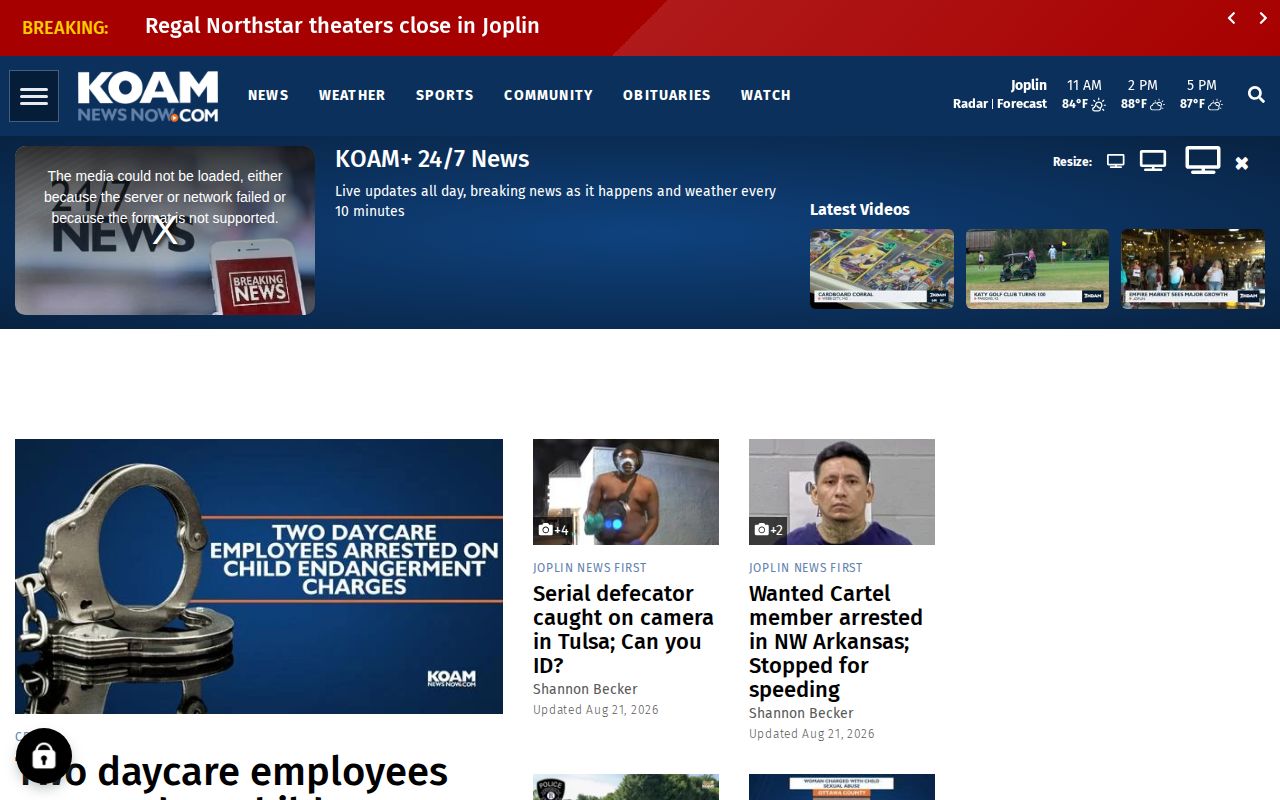The height and width of the screenshot is (800, 1280).
Task: Play the Katy Golf Club video
Action: [1037, 269]
